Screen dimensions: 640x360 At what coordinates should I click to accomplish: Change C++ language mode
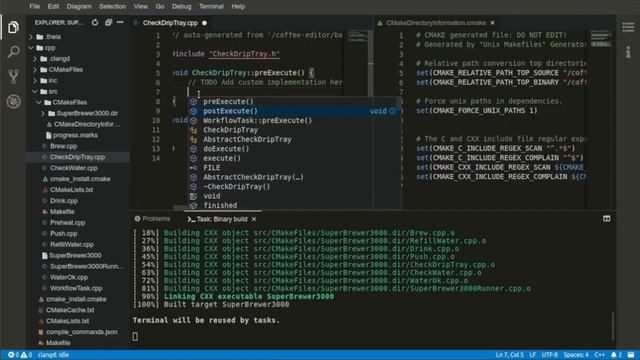(599, 355)
